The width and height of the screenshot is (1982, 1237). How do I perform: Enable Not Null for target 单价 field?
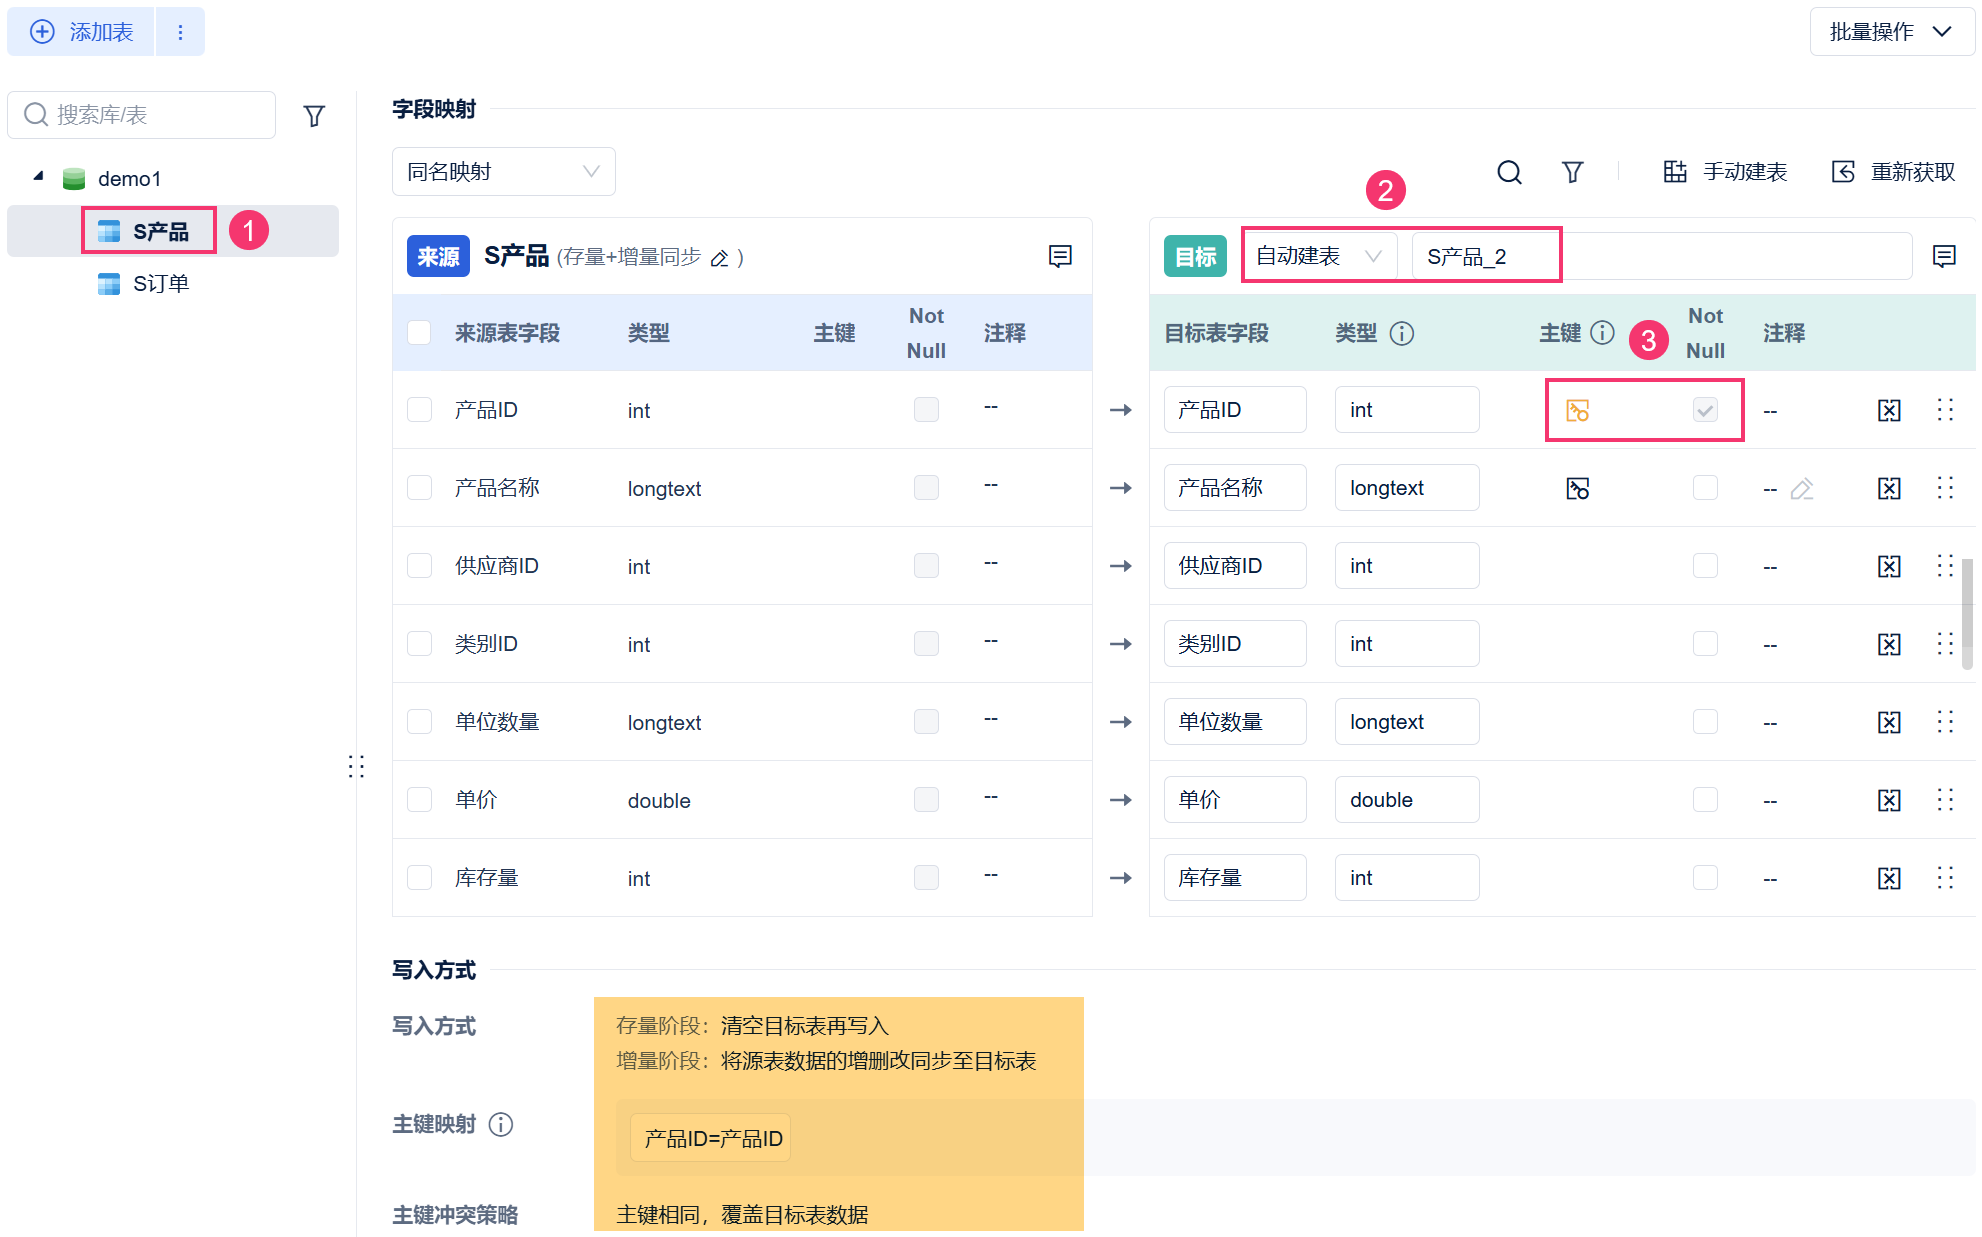[1704, 800]
